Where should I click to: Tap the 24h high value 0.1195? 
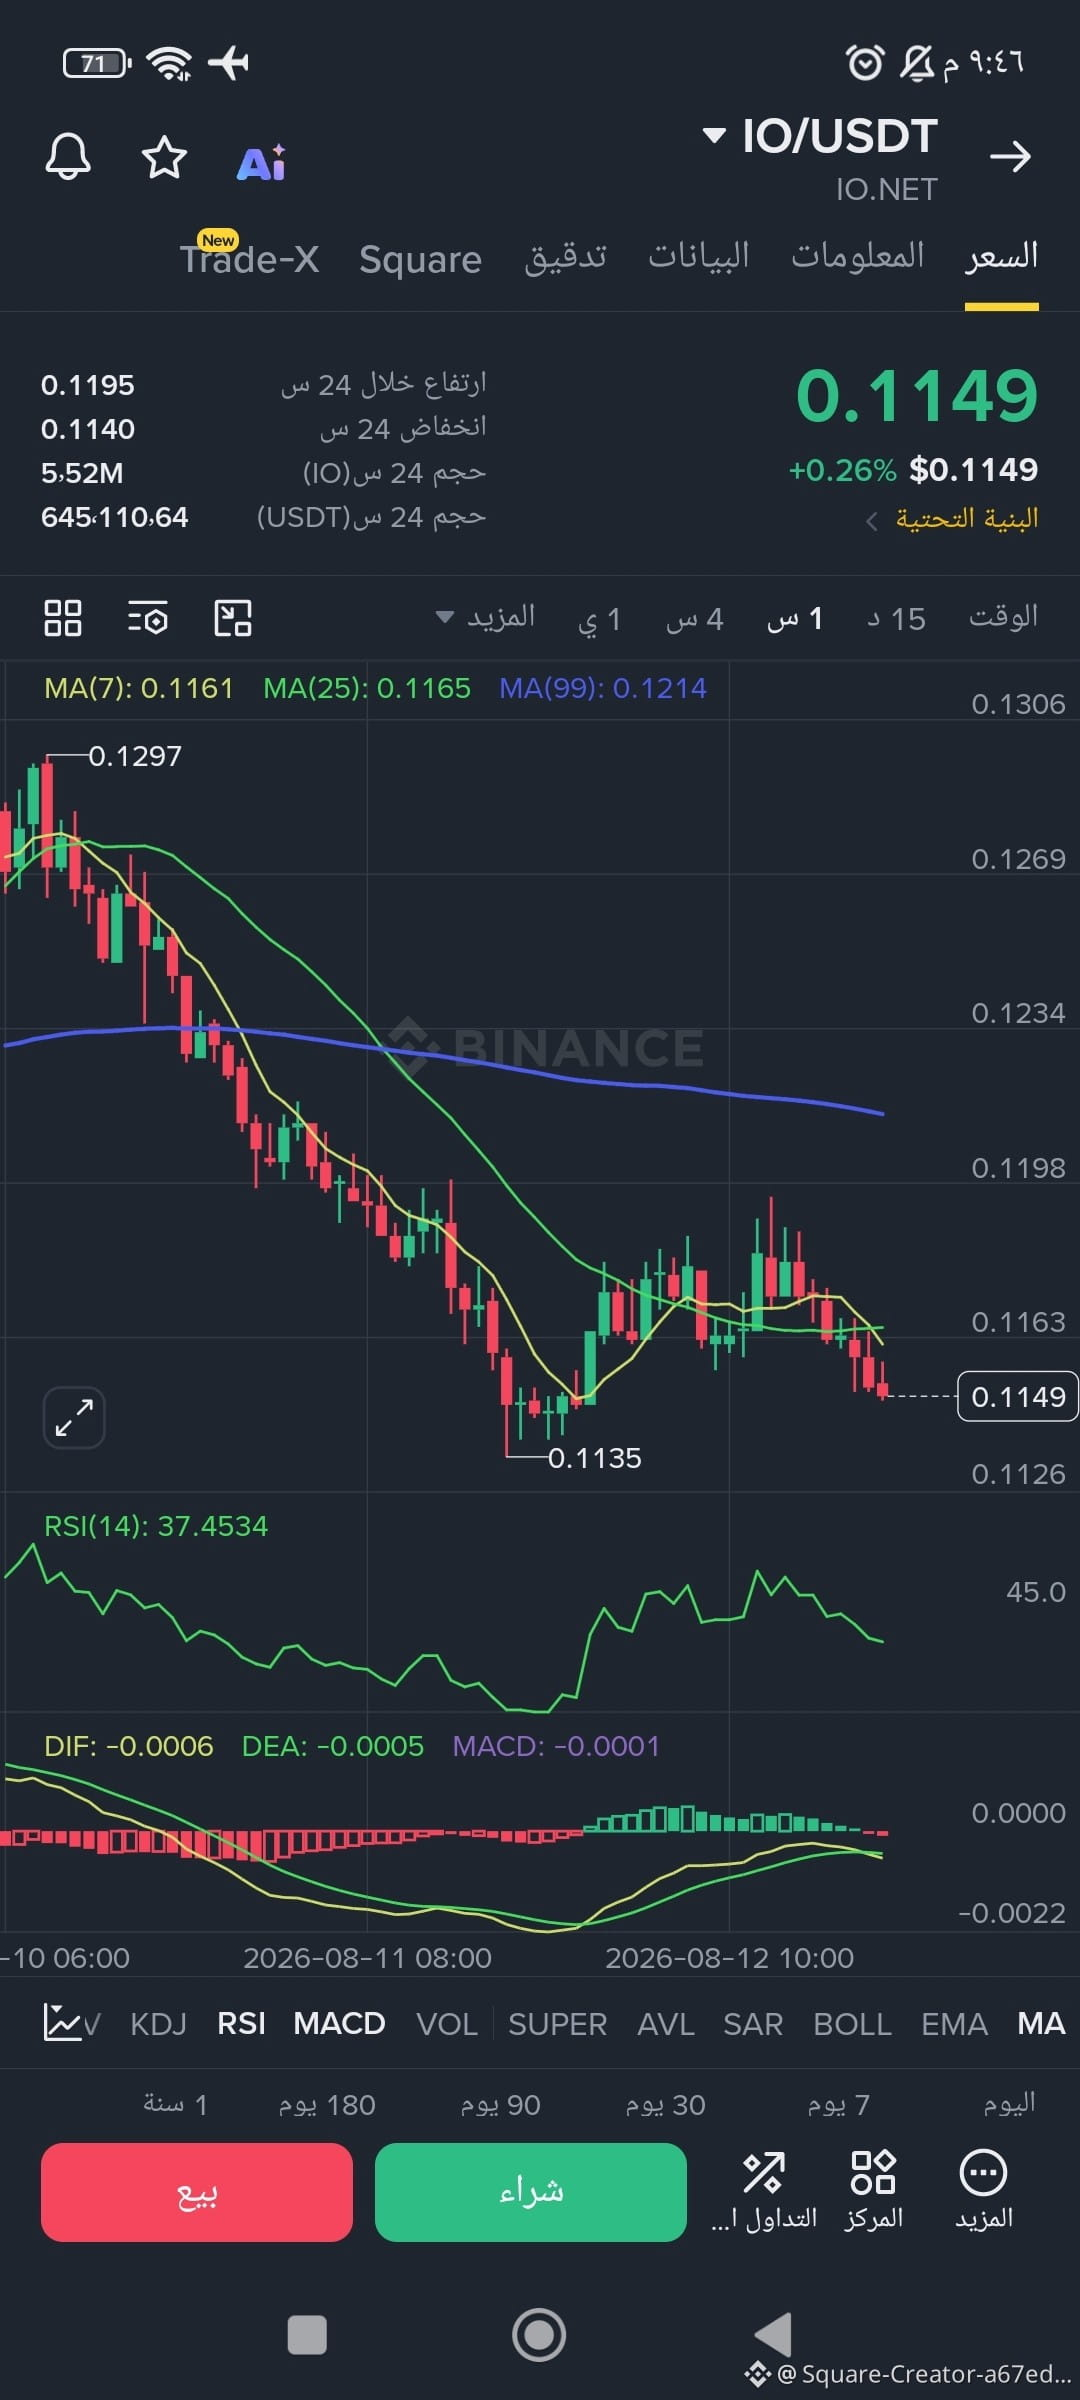point(88,385)
